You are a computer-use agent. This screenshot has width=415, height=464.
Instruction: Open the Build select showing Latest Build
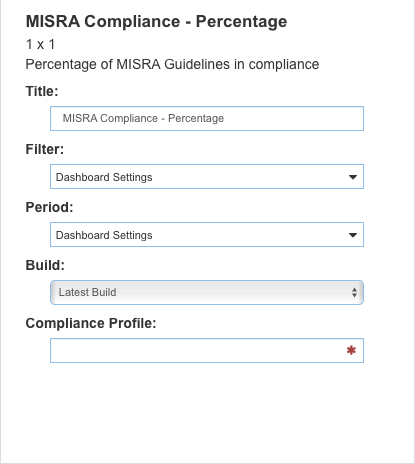click(207, 292)
